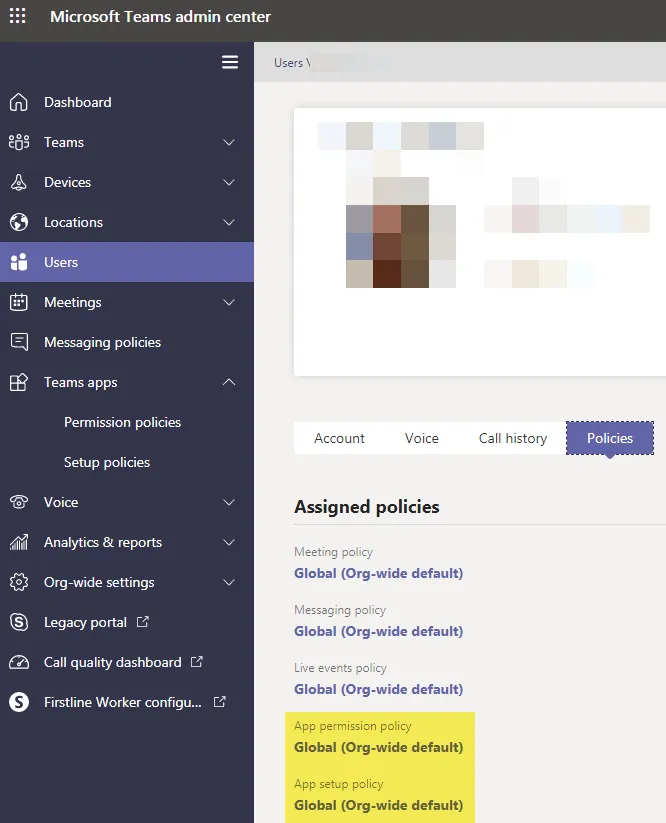
Task: Open Setup policies under Teams apps
Action: tap(107, 462)
